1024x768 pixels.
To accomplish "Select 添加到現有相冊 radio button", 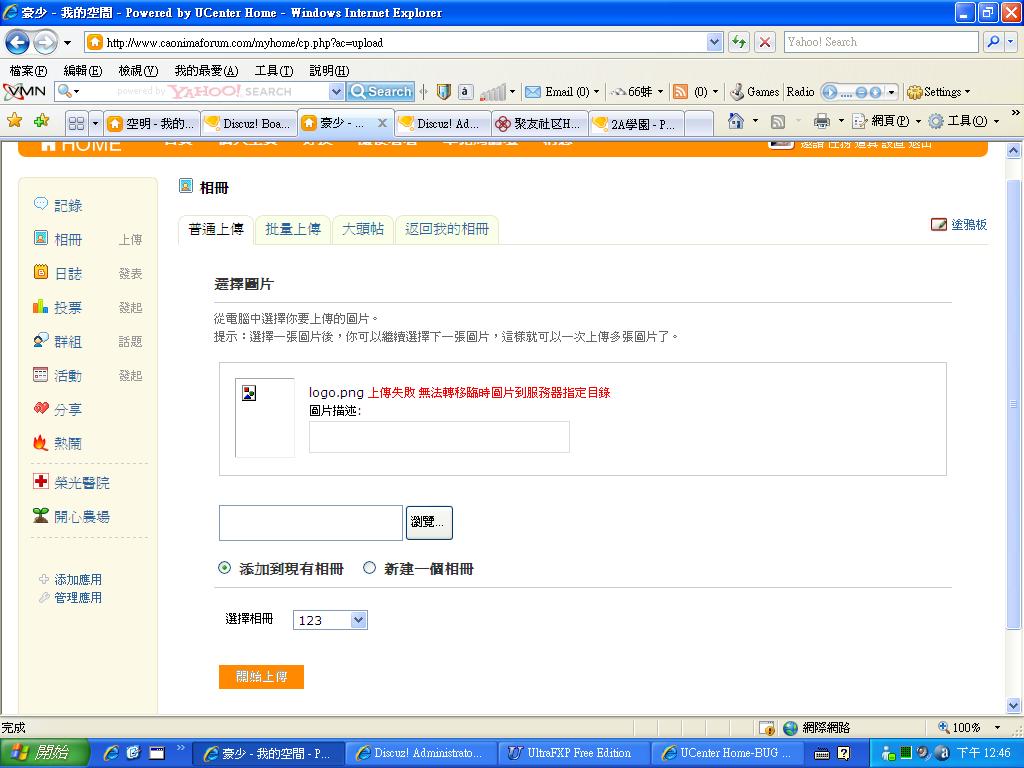I will pyautogui.click(x=225, y=568).
